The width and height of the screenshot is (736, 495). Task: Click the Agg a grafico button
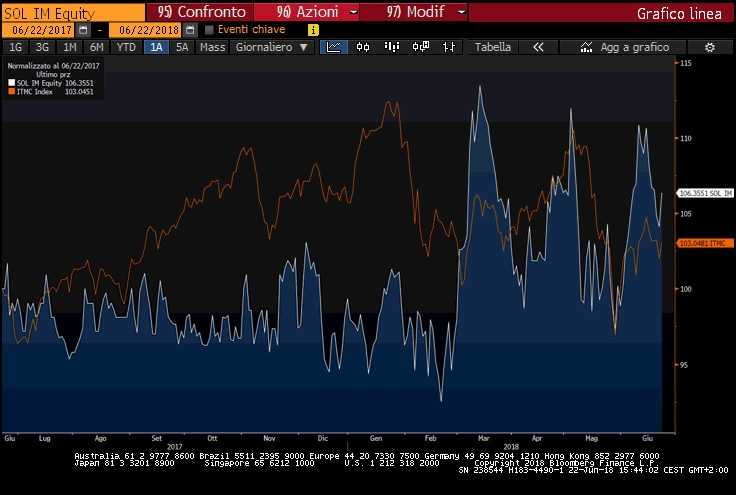pyautogui.click(x=625, y=47)
